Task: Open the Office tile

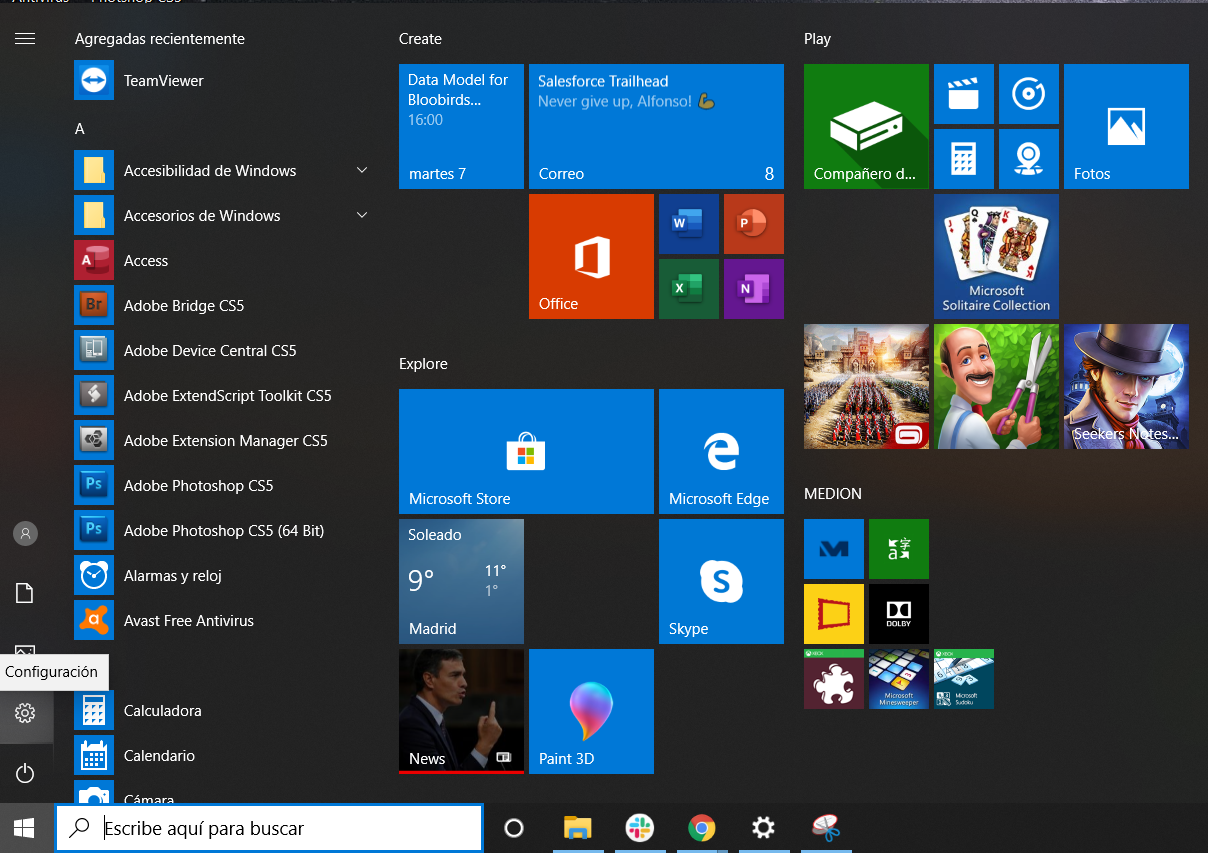Action: (591, 256)
